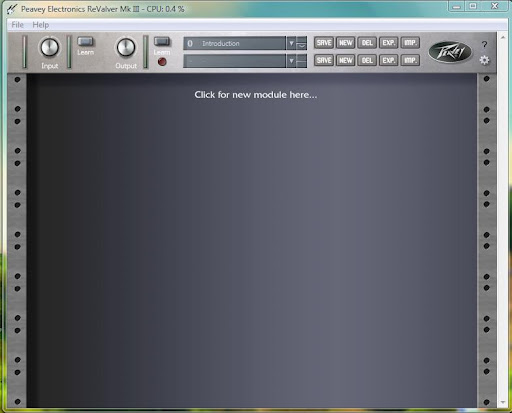Click "Click for new module here..."
The height and width of the screenshot is (413, 512).
256,95
